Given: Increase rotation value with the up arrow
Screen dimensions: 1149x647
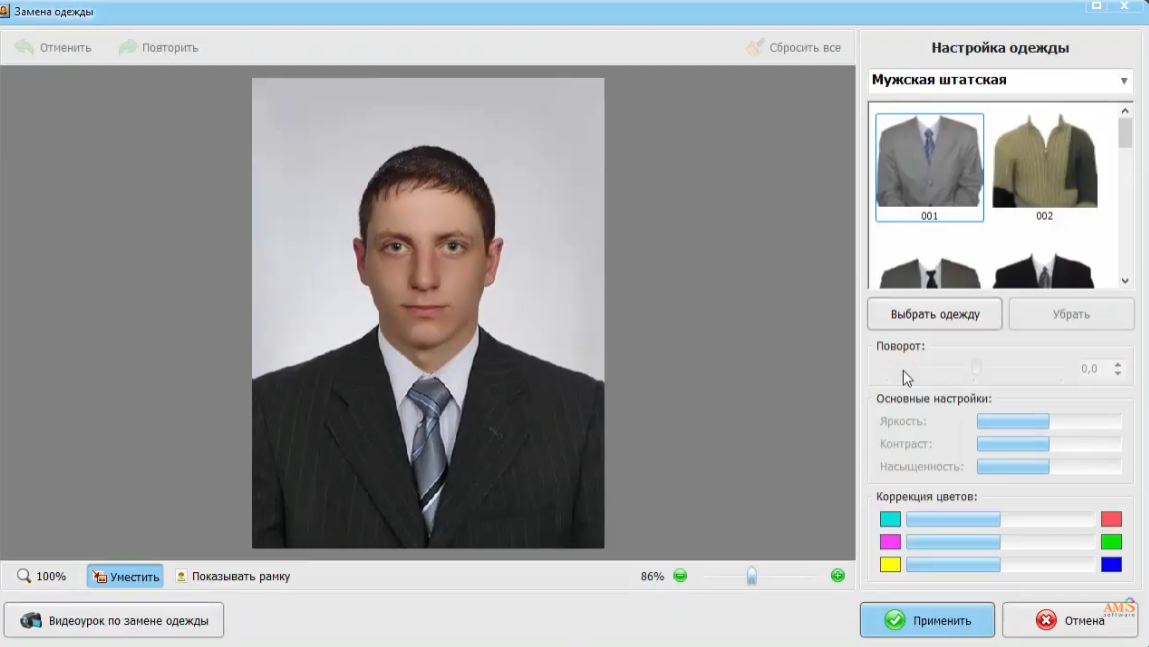Looking at the screenshot, I should [1117, 364].
